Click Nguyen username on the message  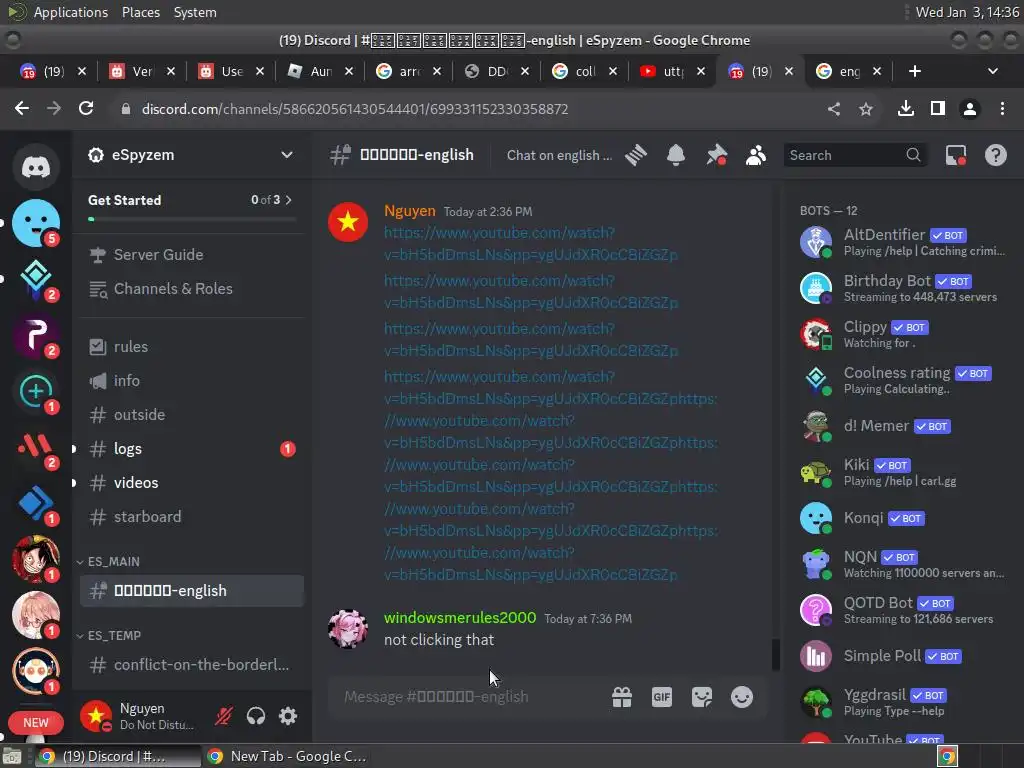tap(409, 211)
